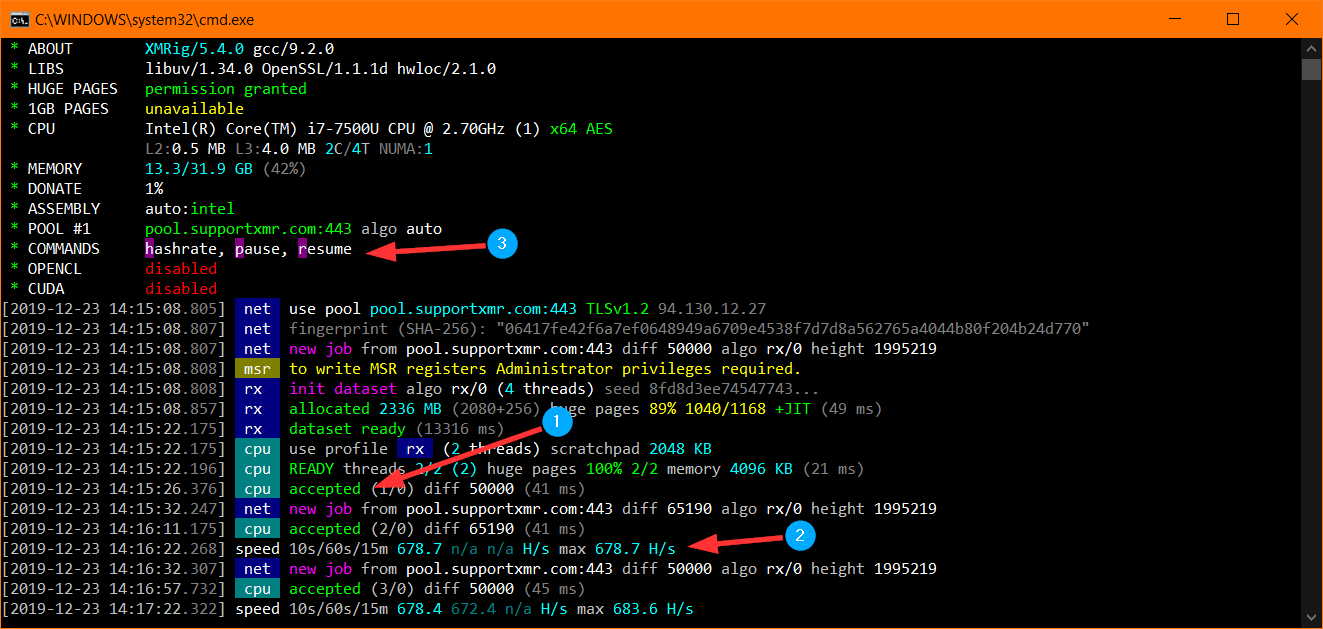This screenshot has height=629, width=1323.
Task: Click the 'max 683.6 H/s' value
Action: 635,608
